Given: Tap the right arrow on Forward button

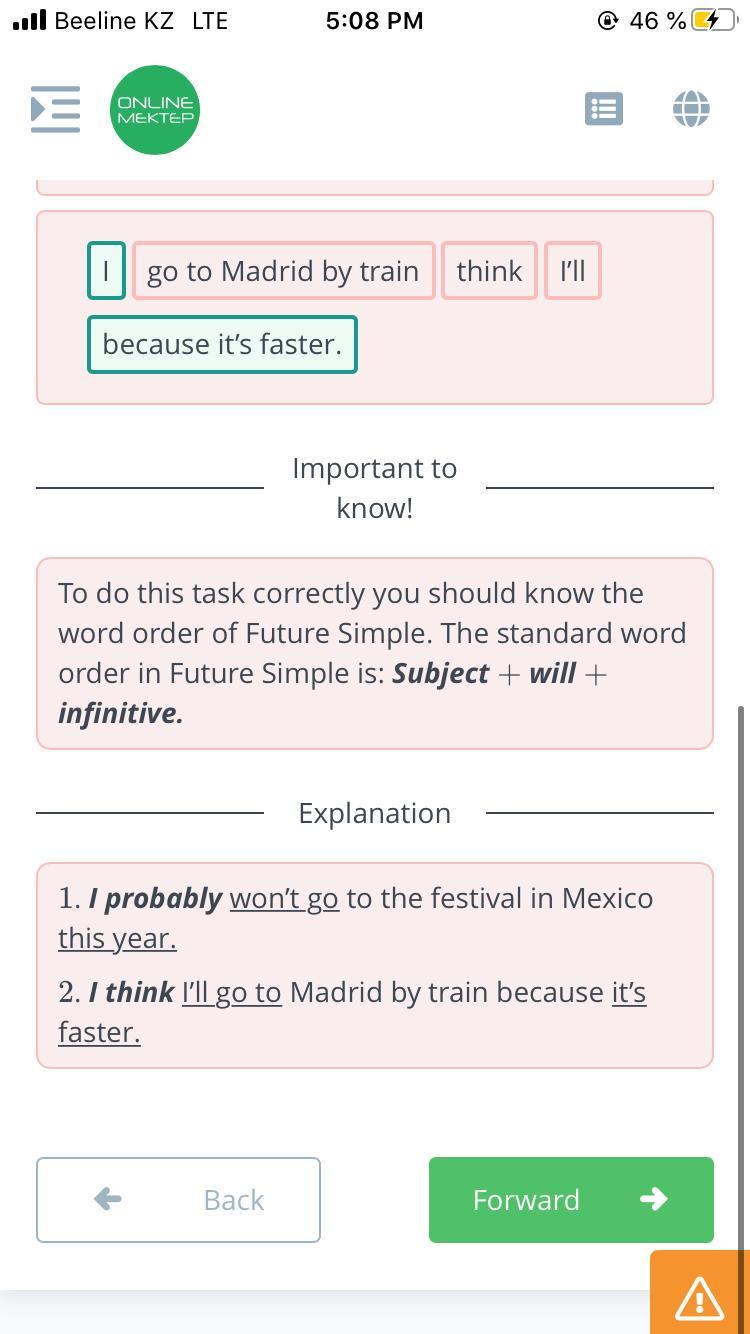Looking at the screenshot, I should [x=653, y=1199].
